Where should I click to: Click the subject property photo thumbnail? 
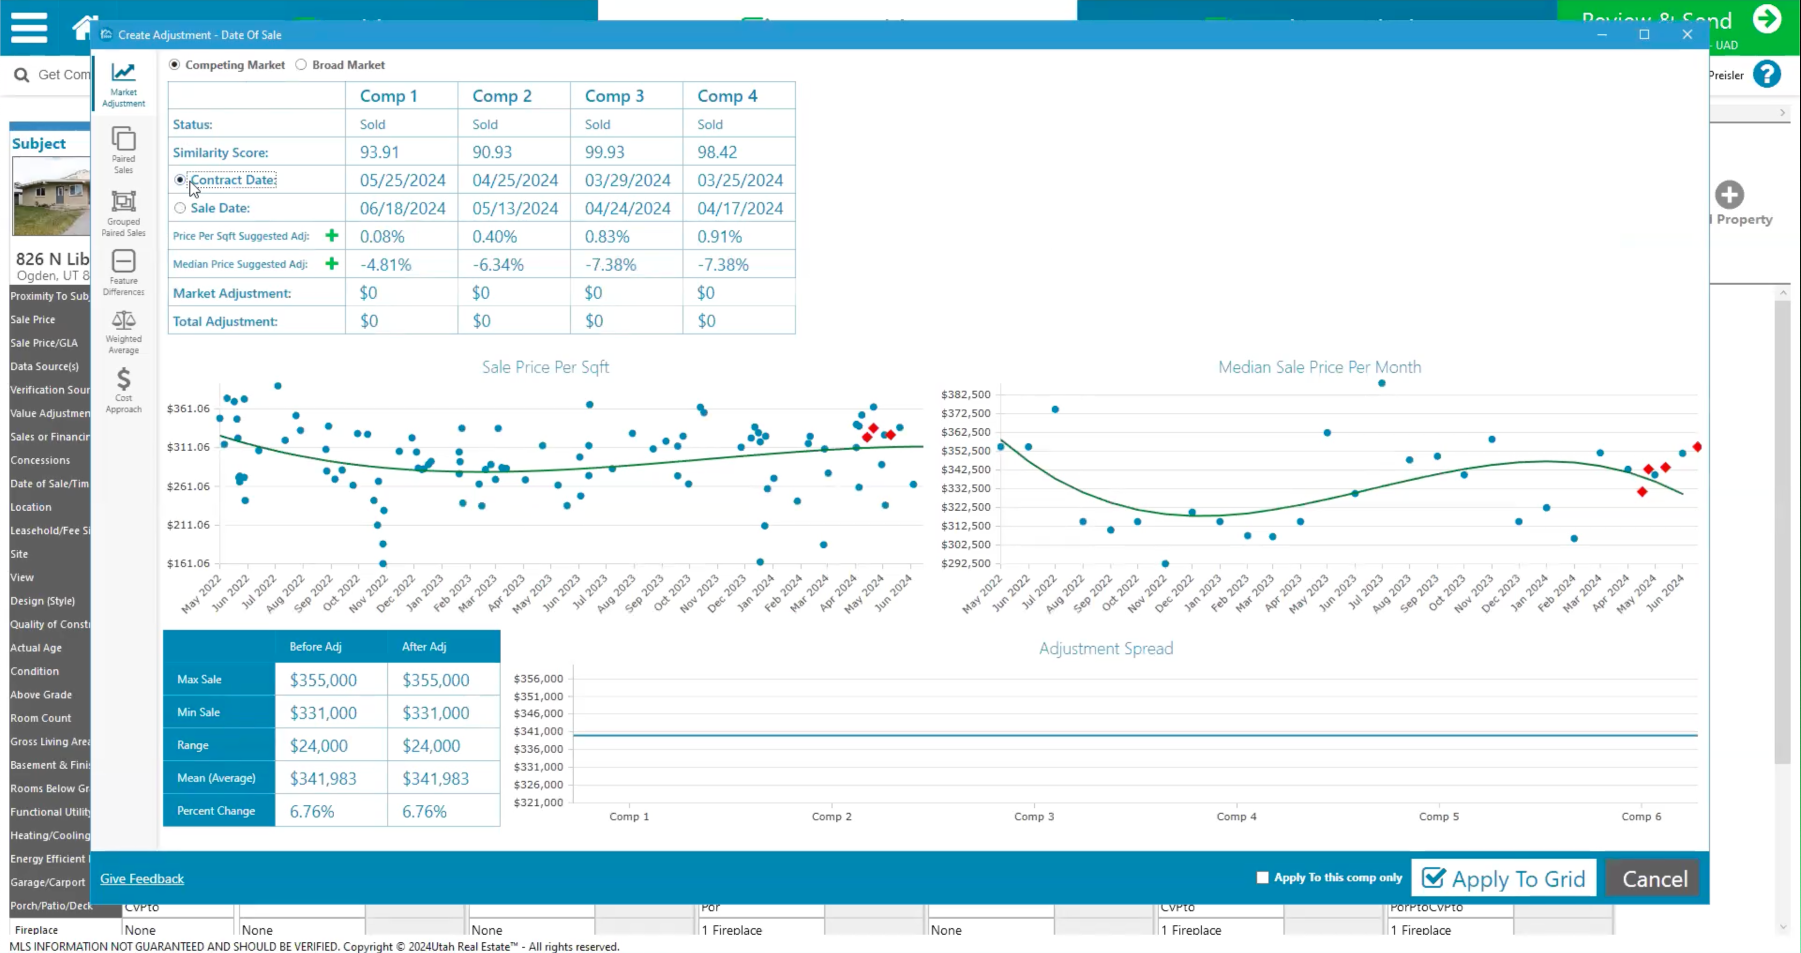point(50,197)
